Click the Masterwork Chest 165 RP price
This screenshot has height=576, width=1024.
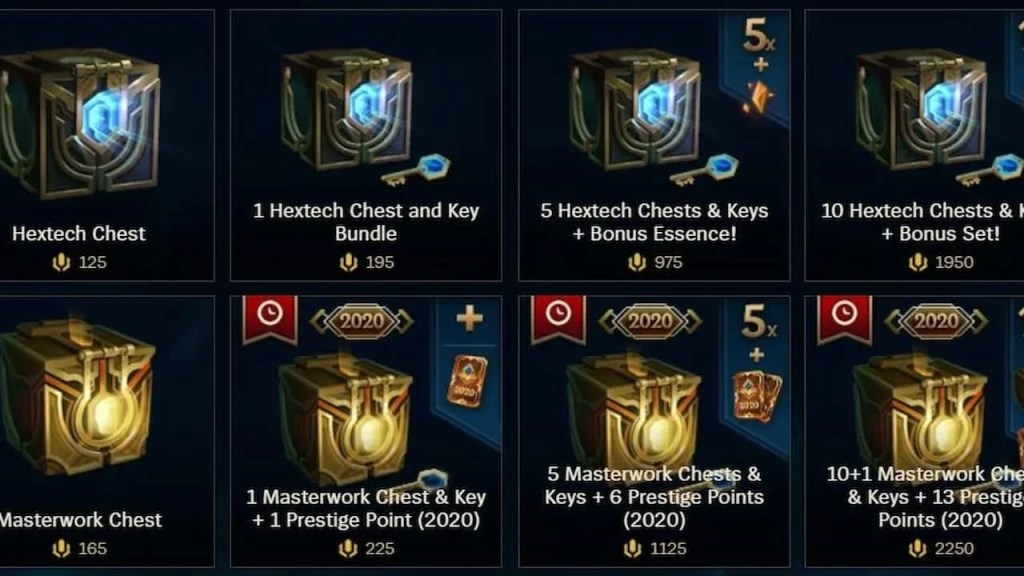pyautogui.click(x=80, y=549)
